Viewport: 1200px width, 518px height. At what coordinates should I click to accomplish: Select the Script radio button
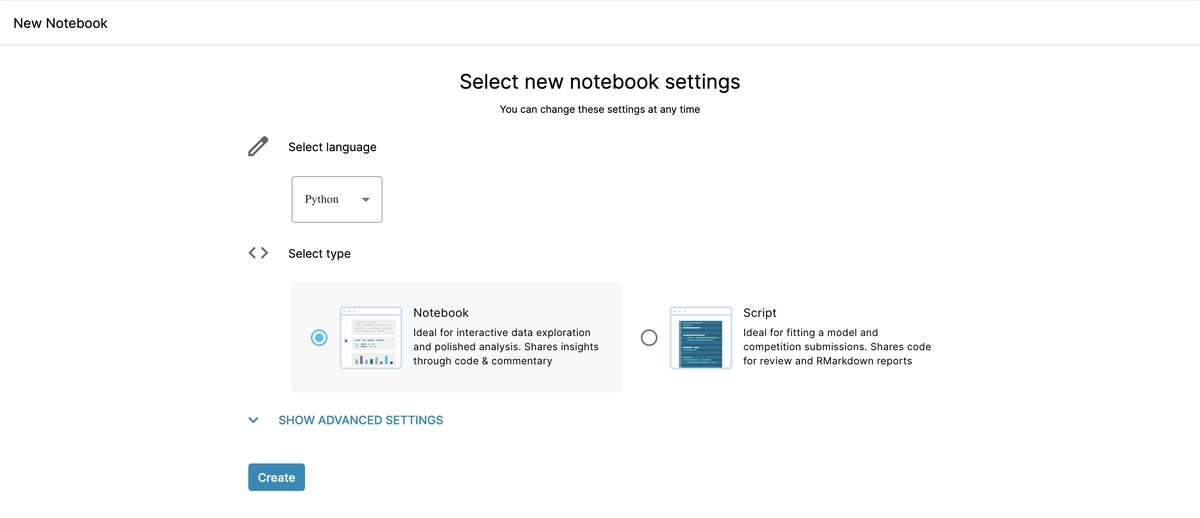coord(649,338)
